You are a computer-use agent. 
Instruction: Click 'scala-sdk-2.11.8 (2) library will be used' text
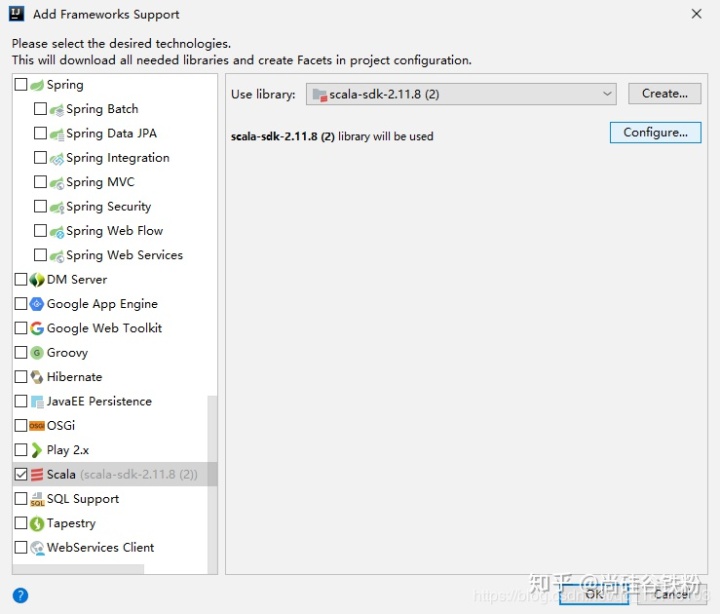(x=332, y=136)
